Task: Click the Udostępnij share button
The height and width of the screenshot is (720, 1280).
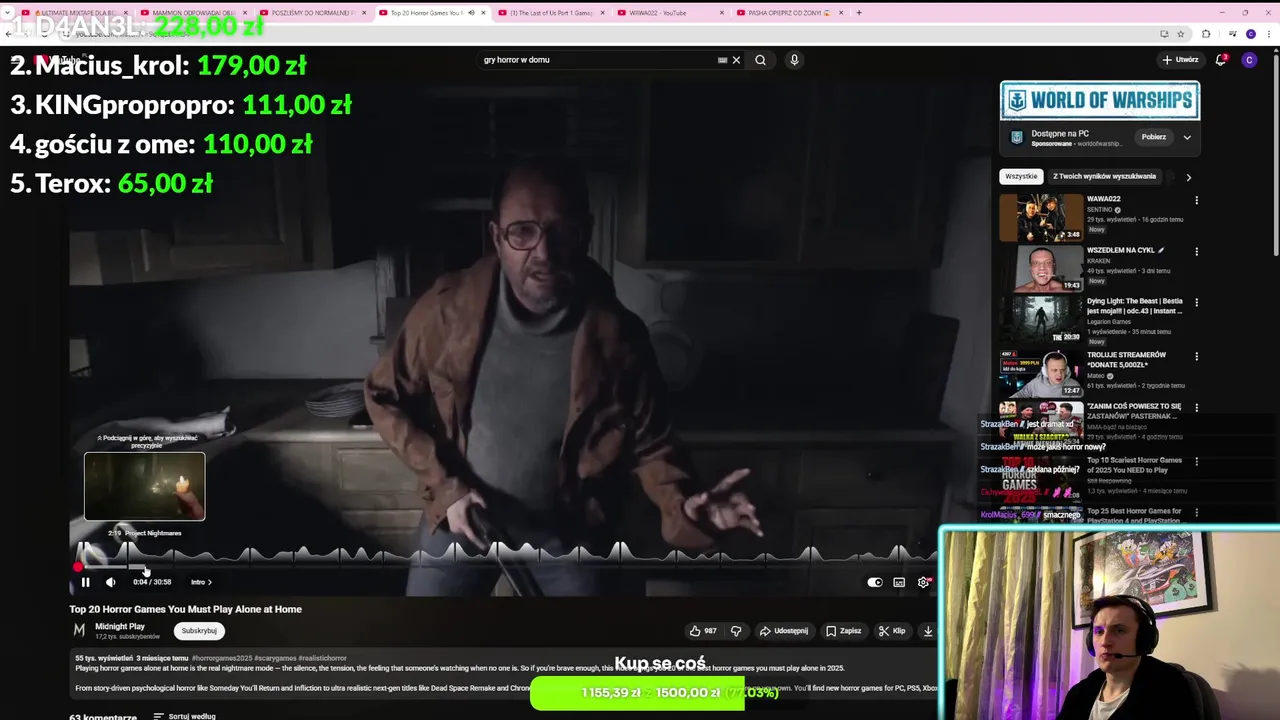Action: click(783, 631)
